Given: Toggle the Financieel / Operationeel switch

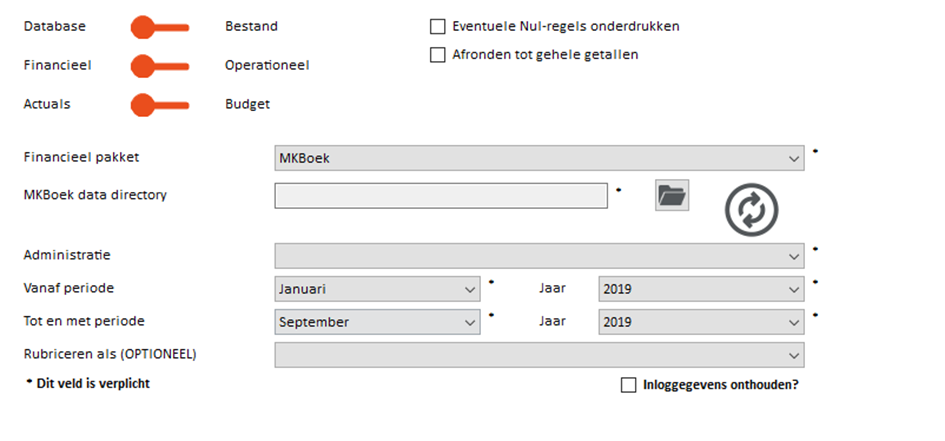Looking at the screenshot, I should click(x=160, y=66).
